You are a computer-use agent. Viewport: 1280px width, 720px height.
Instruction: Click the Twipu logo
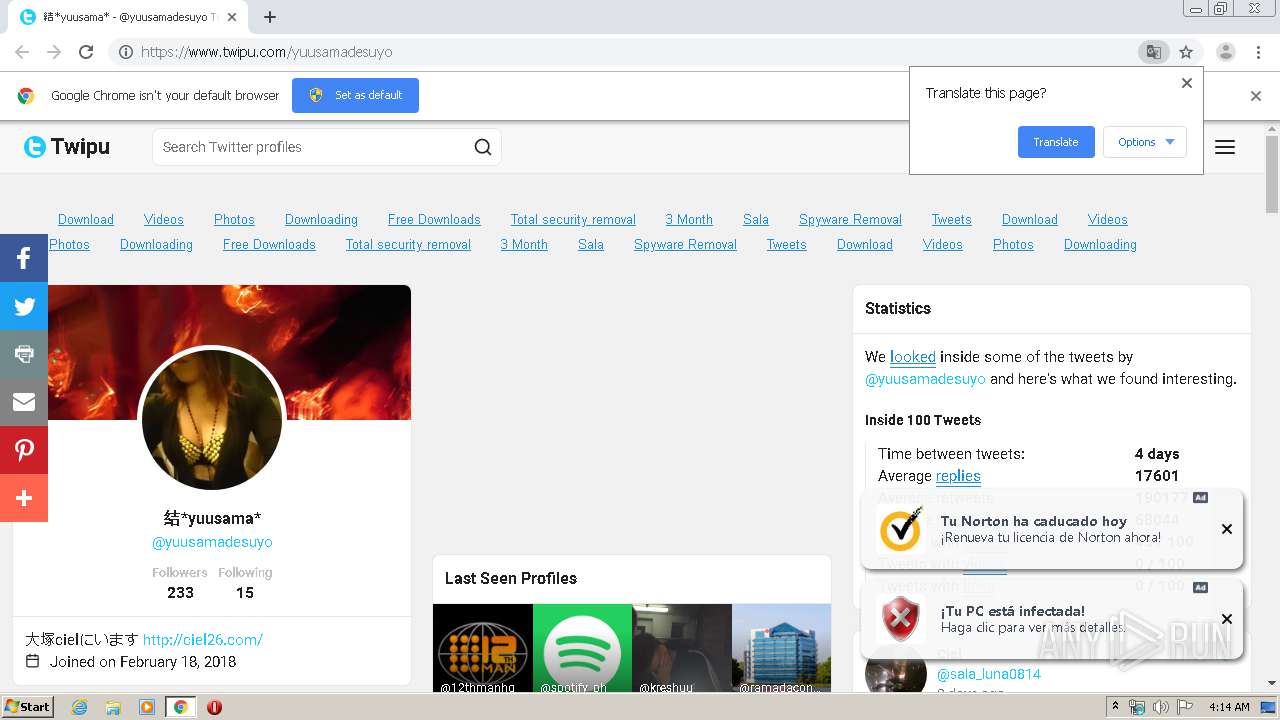pos(67,147)
